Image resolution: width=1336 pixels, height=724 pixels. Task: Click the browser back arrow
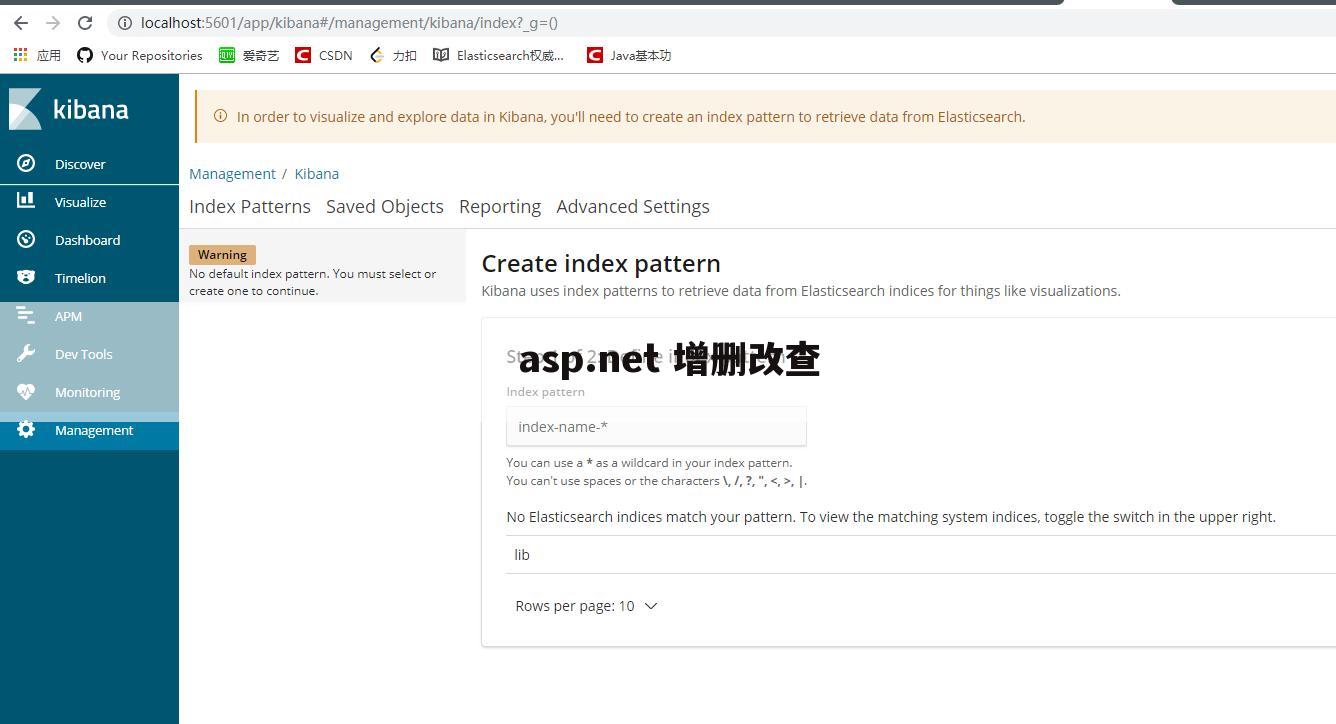(x=21, y=22)
